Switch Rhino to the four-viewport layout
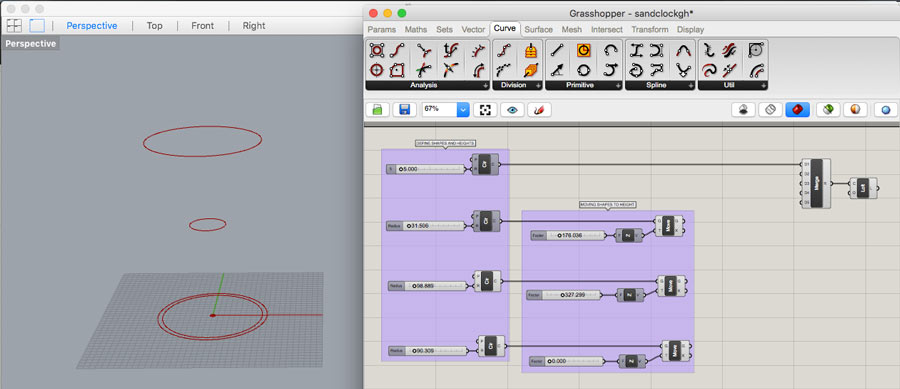This screenshot has width=900, height=389. click(x=14, y=25)
